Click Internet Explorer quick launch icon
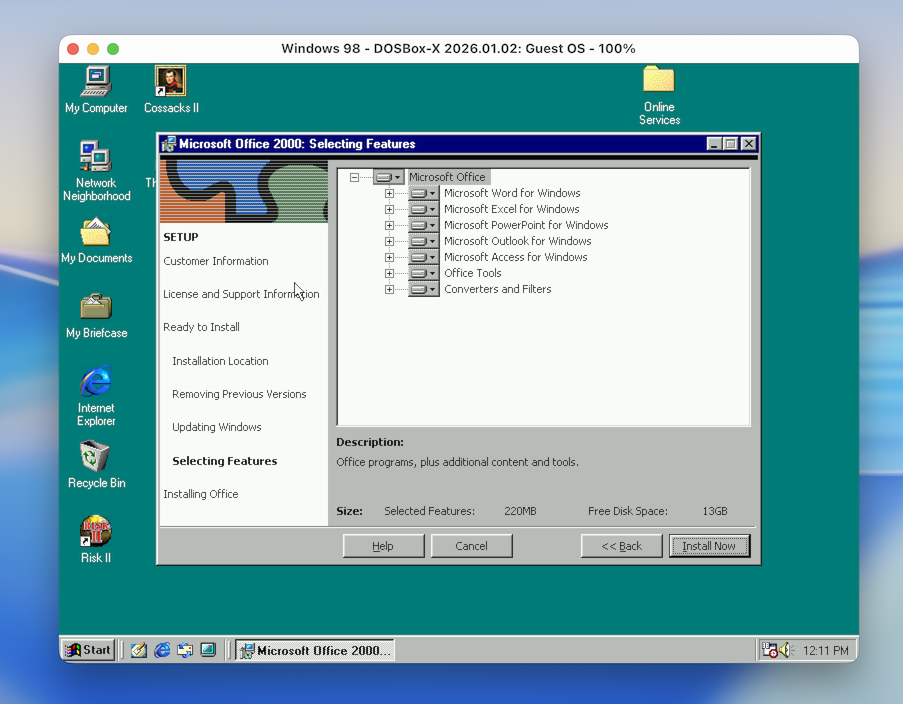 tap(162, 650)
